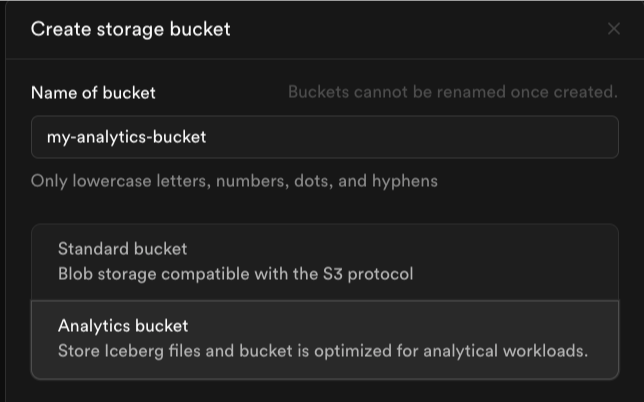Click empty space right of "my-analytics-bucket" in field

tap(420, 137)
